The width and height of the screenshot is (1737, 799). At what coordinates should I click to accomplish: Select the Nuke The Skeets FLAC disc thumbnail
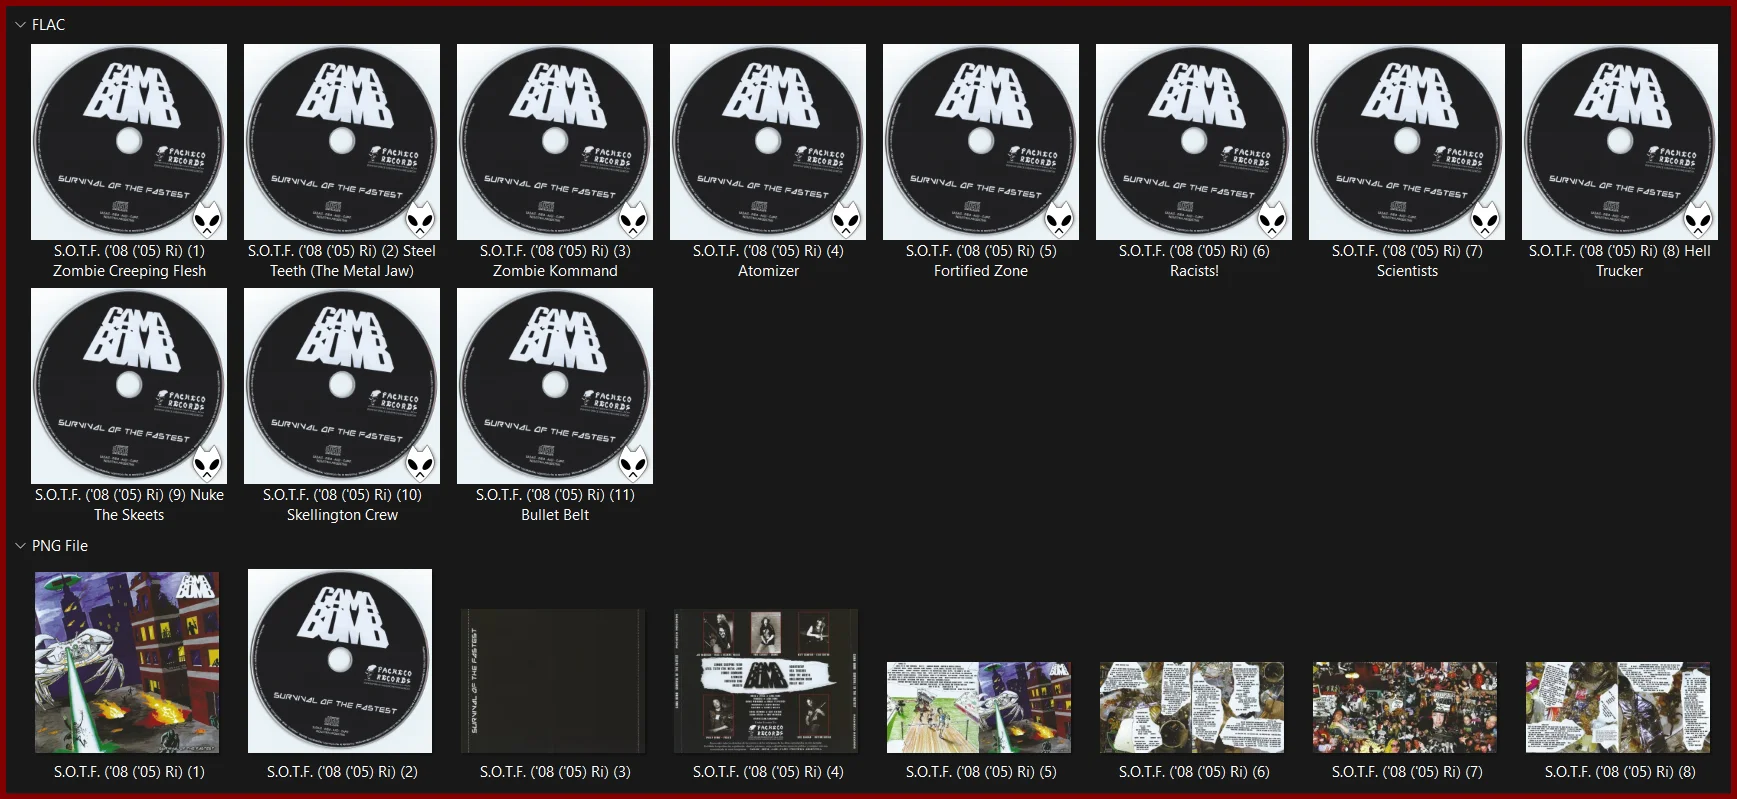pos(129,386)
